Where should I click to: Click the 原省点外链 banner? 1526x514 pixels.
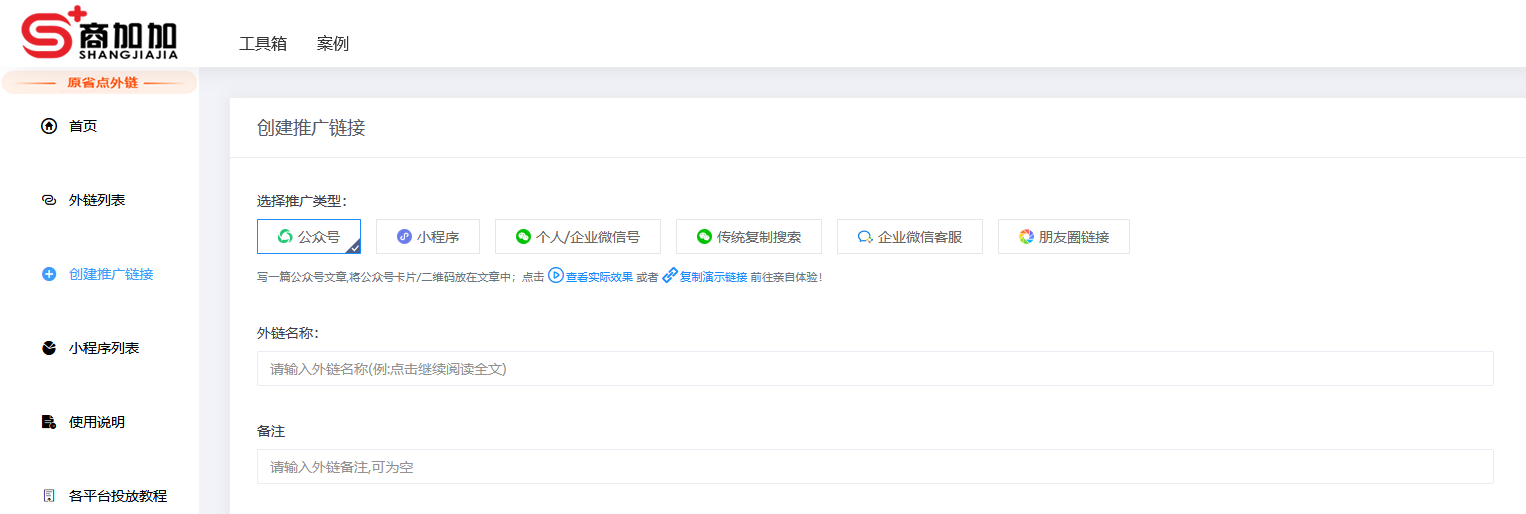[100, 83]
